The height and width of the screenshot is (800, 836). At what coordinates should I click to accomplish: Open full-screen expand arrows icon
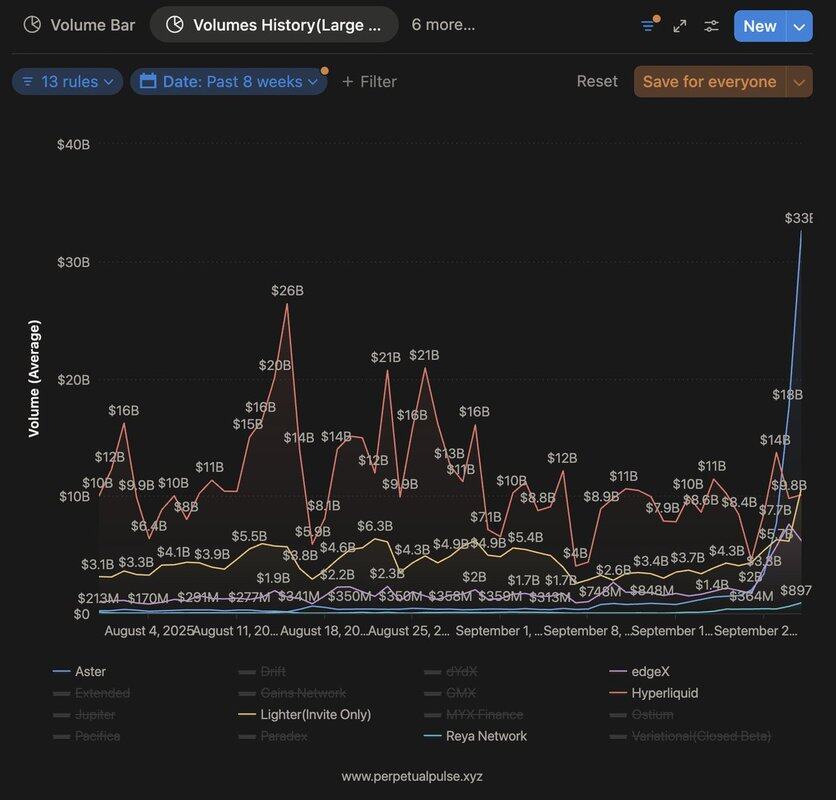pyautogui.click(x=680, y=26)
